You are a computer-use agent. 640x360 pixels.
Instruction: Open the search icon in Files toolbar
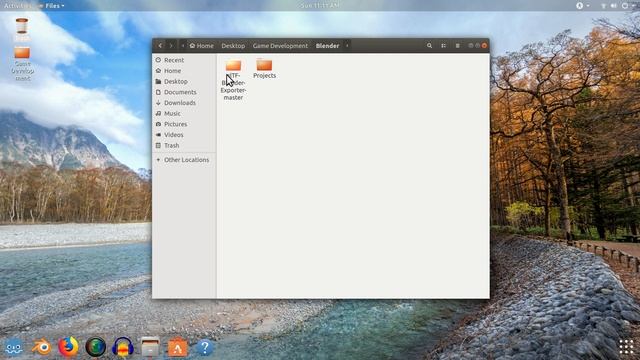pos(429,46)
